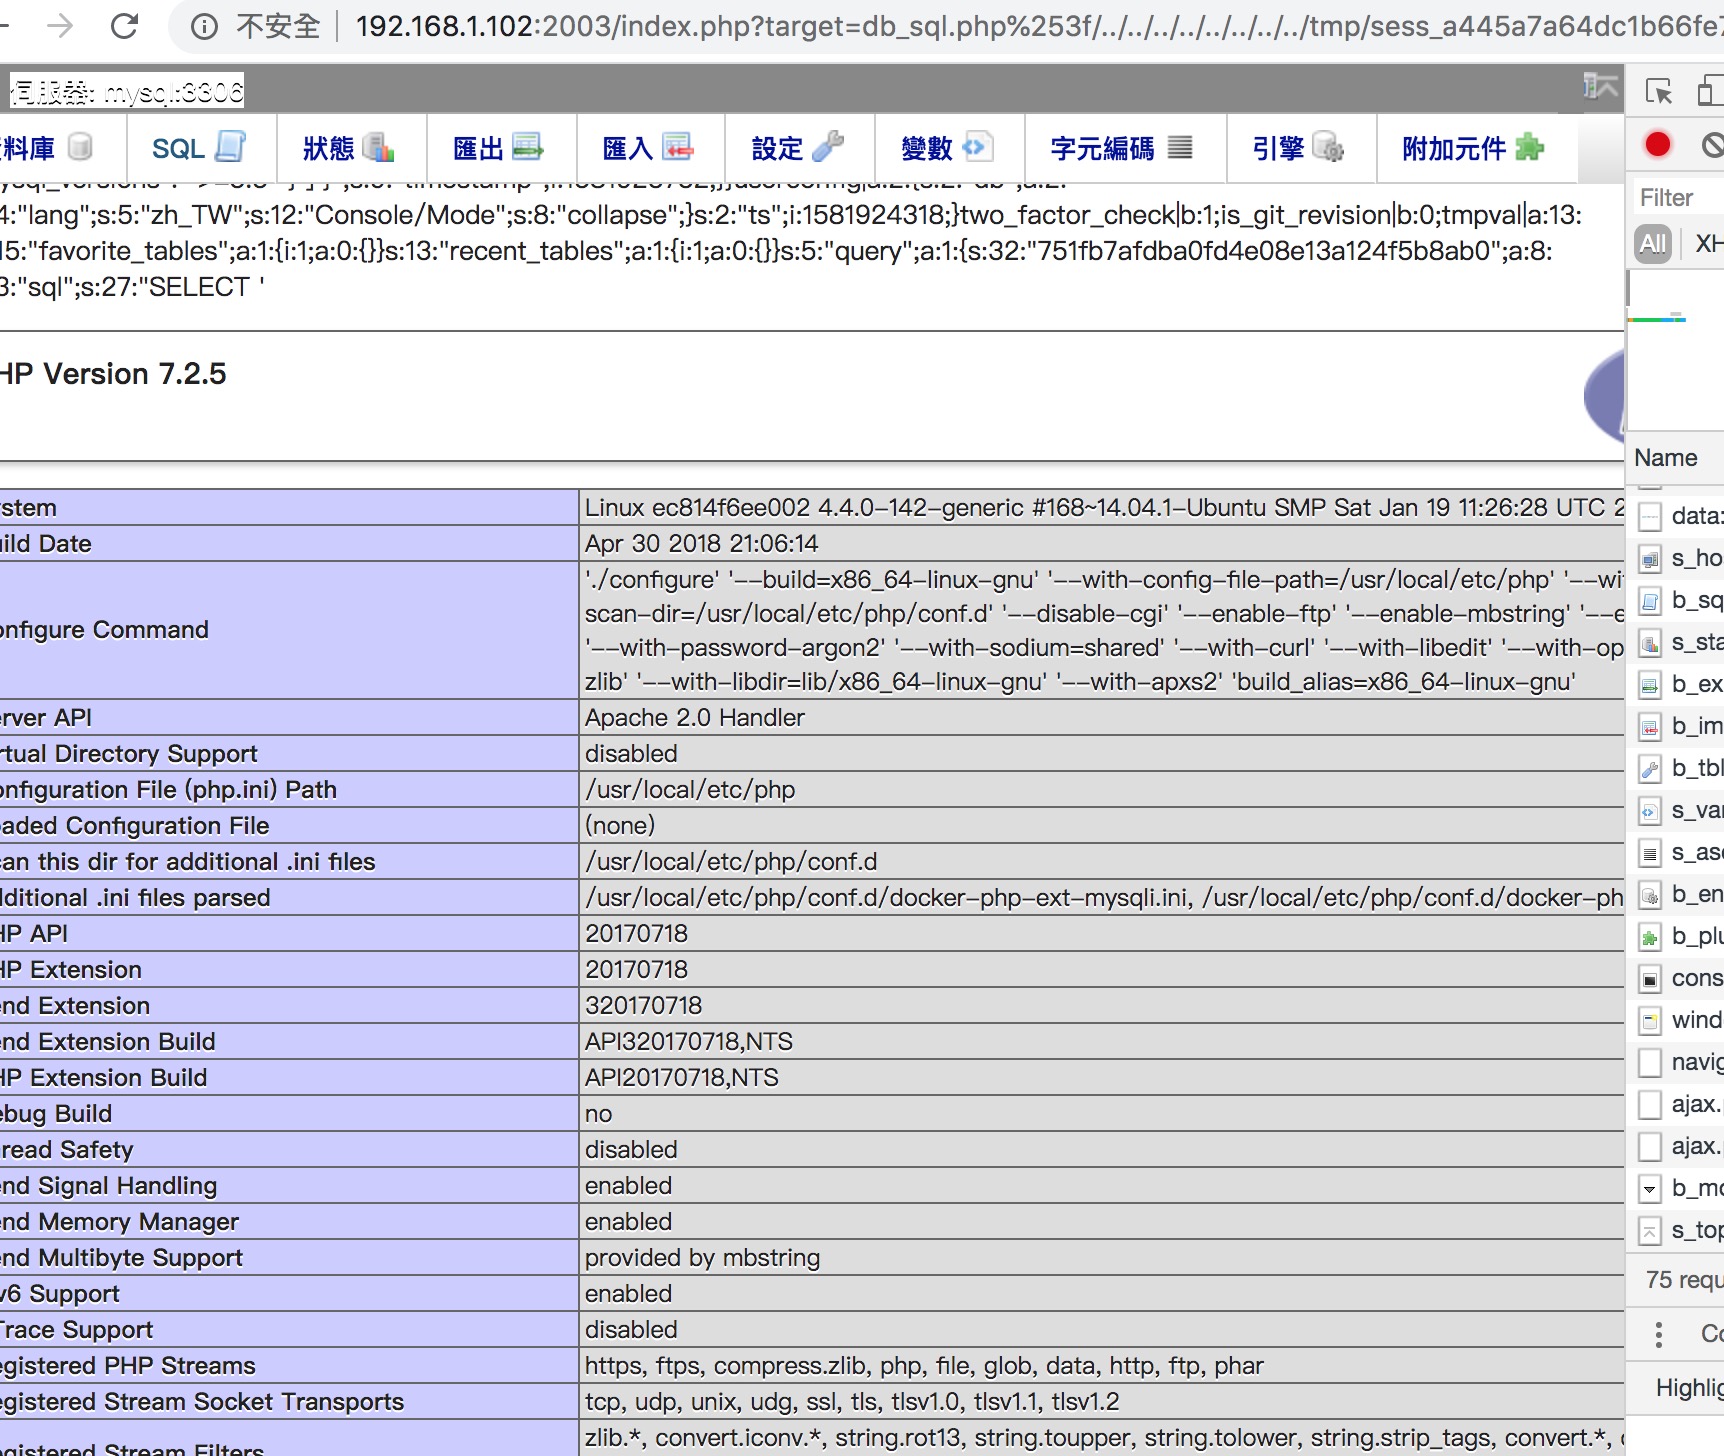Select the s_top request row
This screenshot has height=1456, width=1724.
pos(1678,1230)
